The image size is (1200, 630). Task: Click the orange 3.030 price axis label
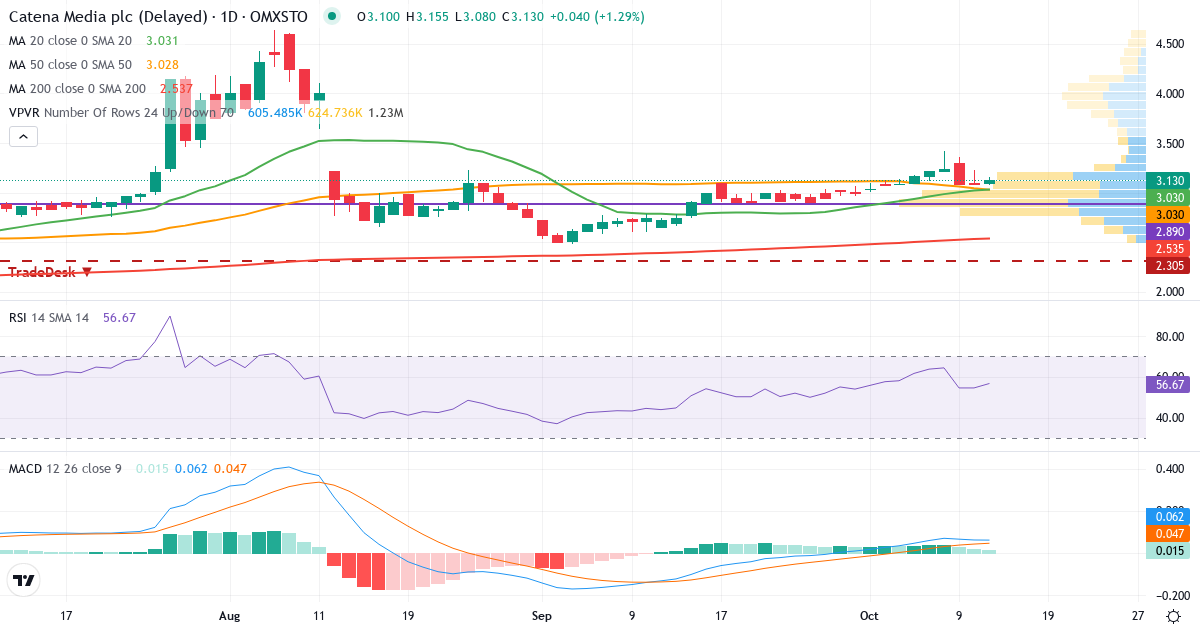pyautogui.click(x=1169, y=215)
